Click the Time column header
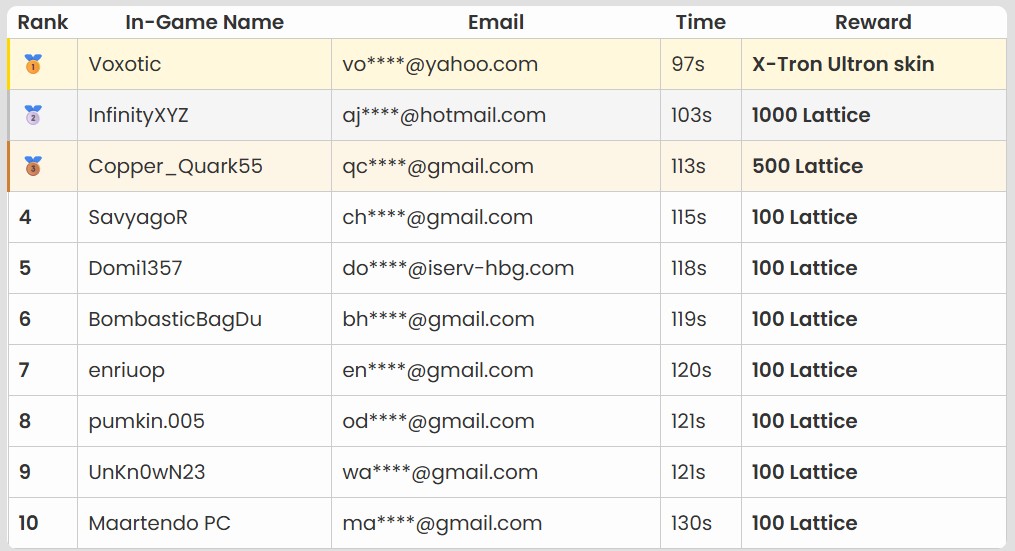The height and width of the screenshot is (551, 1015). click(x=701, y=22)
